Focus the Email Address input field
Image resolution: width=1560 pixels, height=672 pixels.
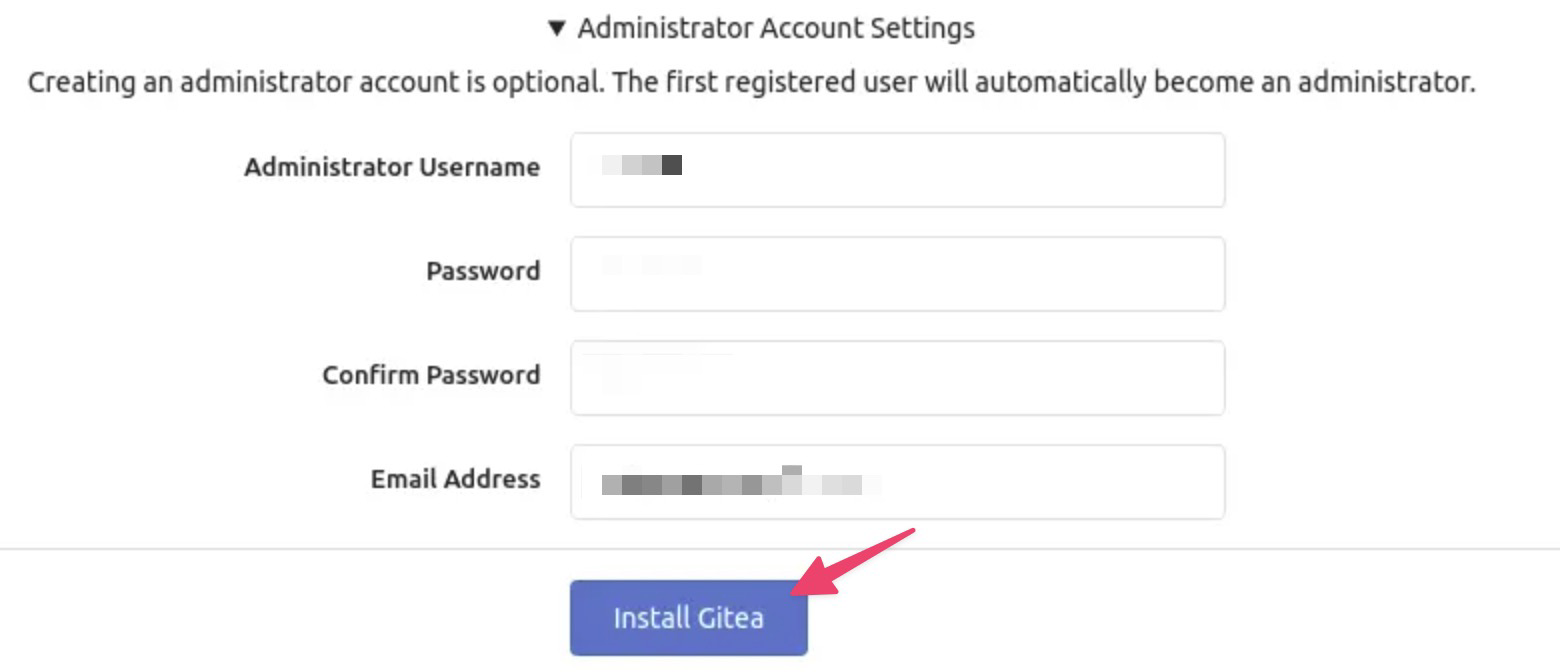pyautogui.click(x=897, y=482)
